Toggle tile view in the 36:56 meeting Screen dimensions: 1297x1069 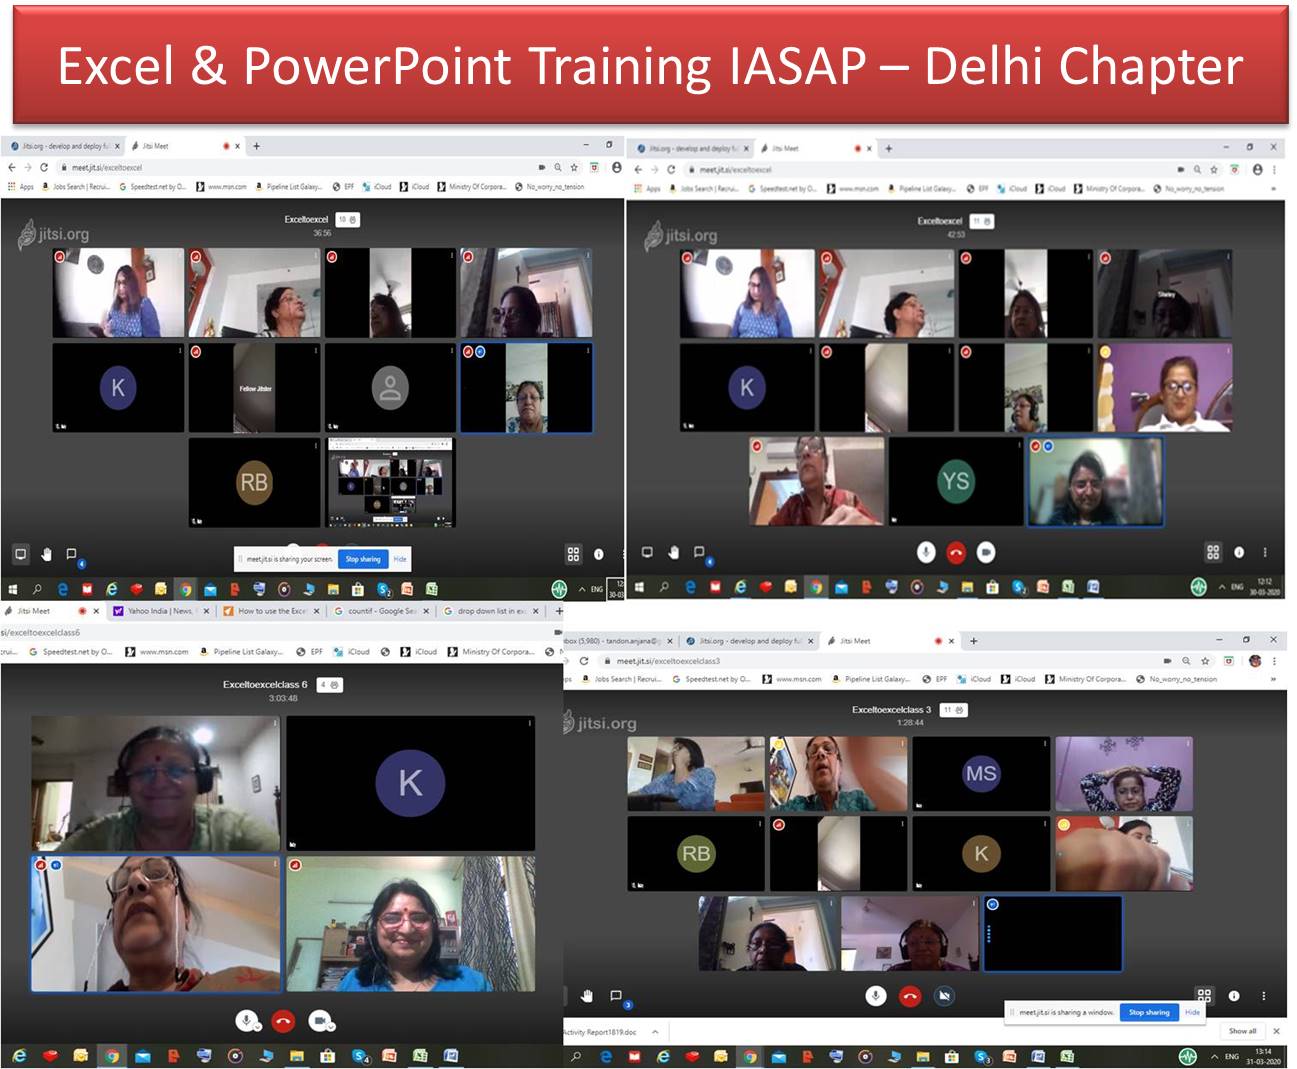573,553
